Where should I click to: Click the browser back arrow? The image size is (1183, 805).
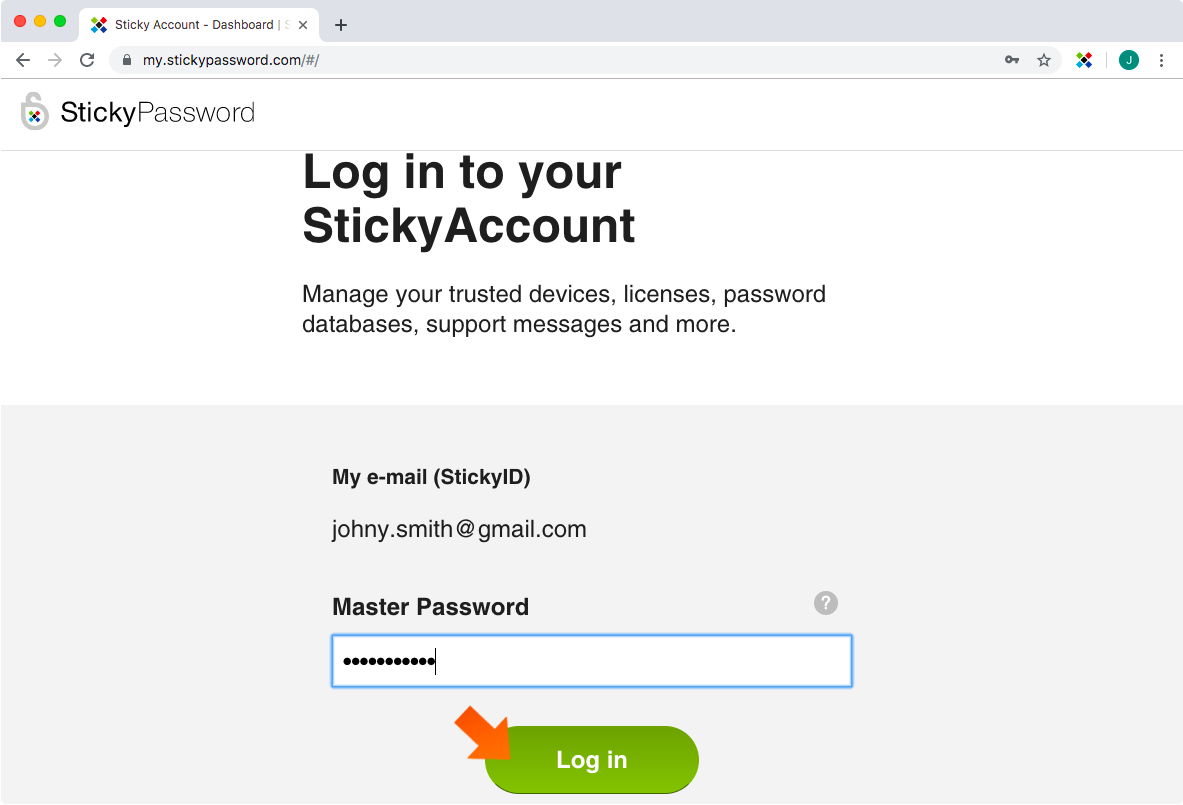23,60
